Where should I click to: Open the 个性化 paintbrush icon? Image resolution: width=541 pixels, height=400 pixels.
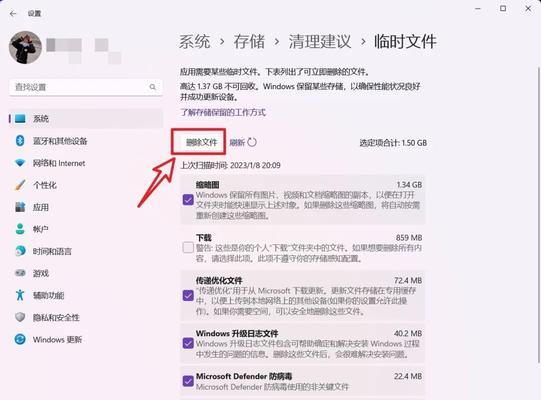pos(20,185)
